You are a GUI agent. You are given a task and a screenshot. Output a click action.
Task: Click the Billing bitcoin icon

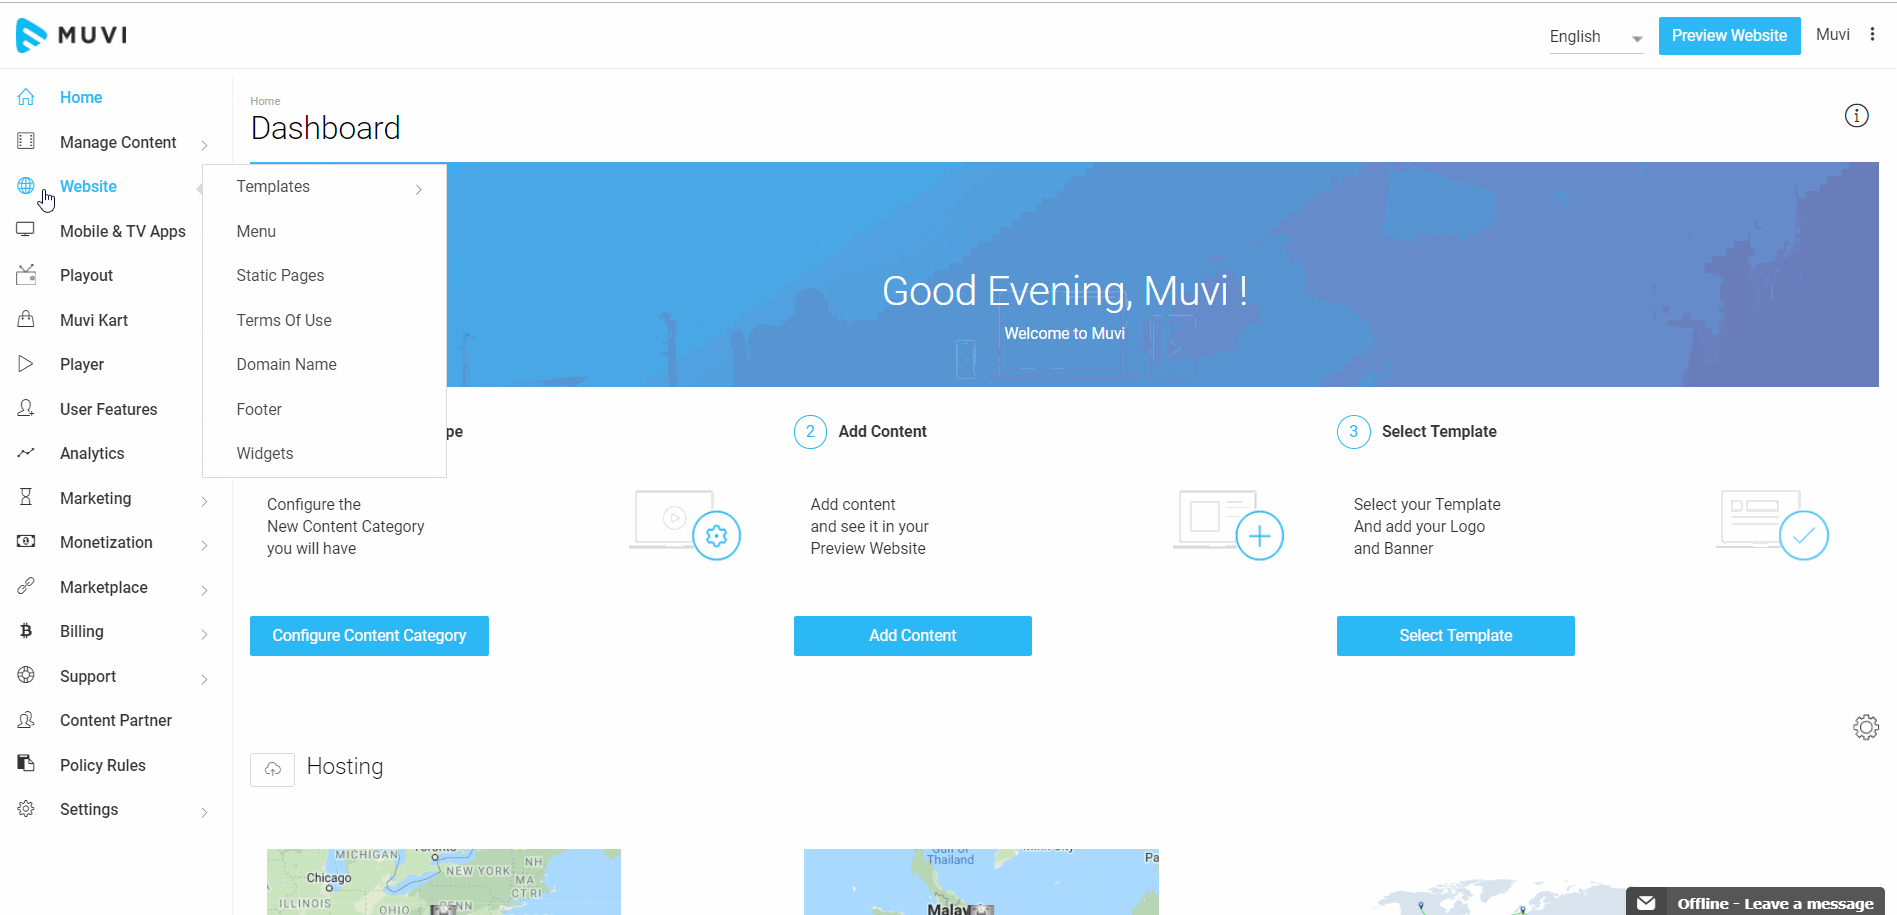coord(26,631)
